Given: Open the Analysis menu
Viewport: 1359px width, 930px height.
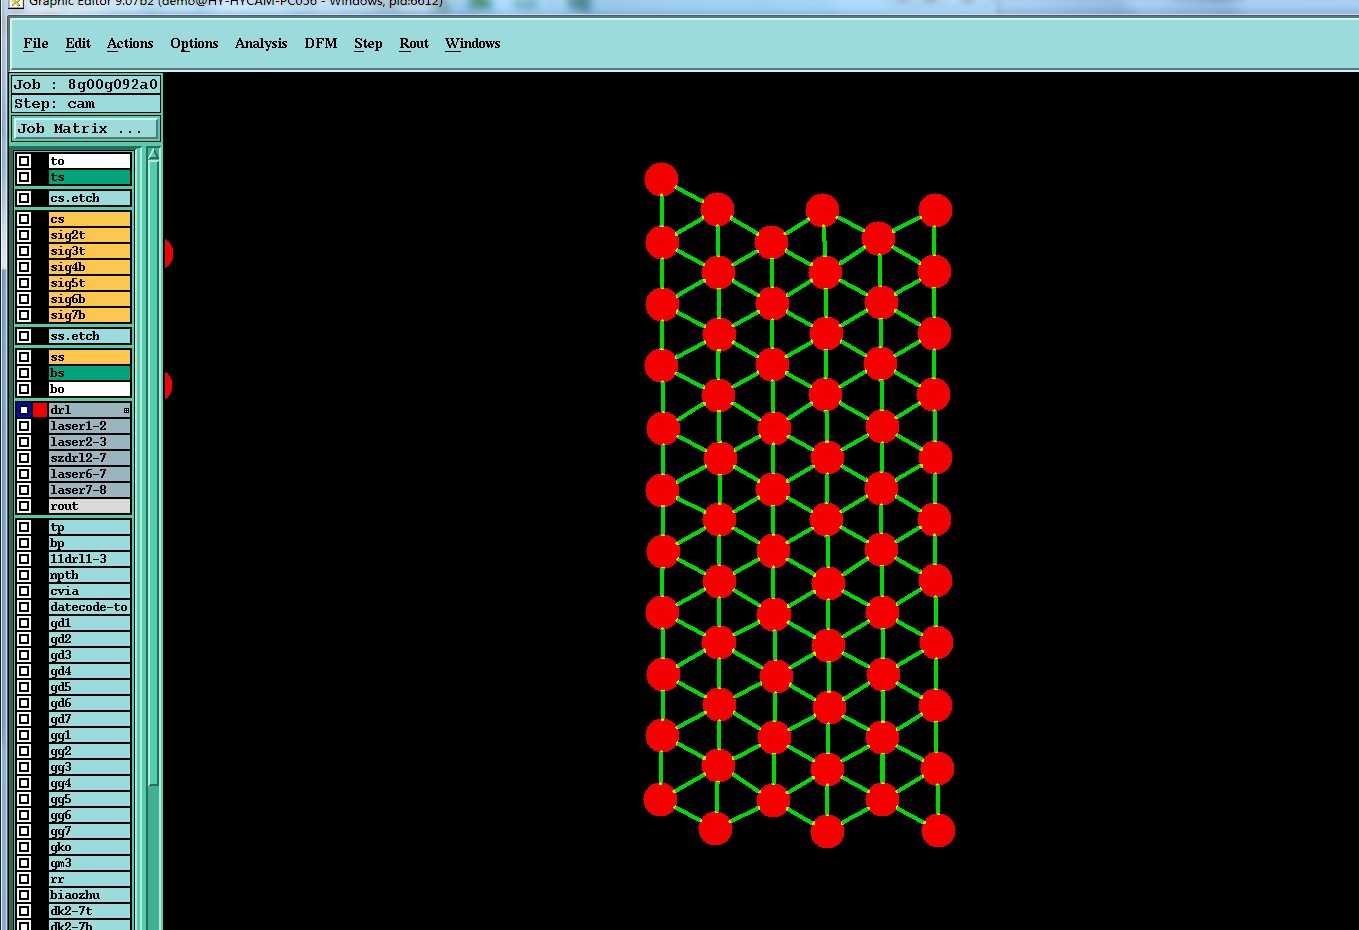Looking at the screenshot, I should 261,43.
